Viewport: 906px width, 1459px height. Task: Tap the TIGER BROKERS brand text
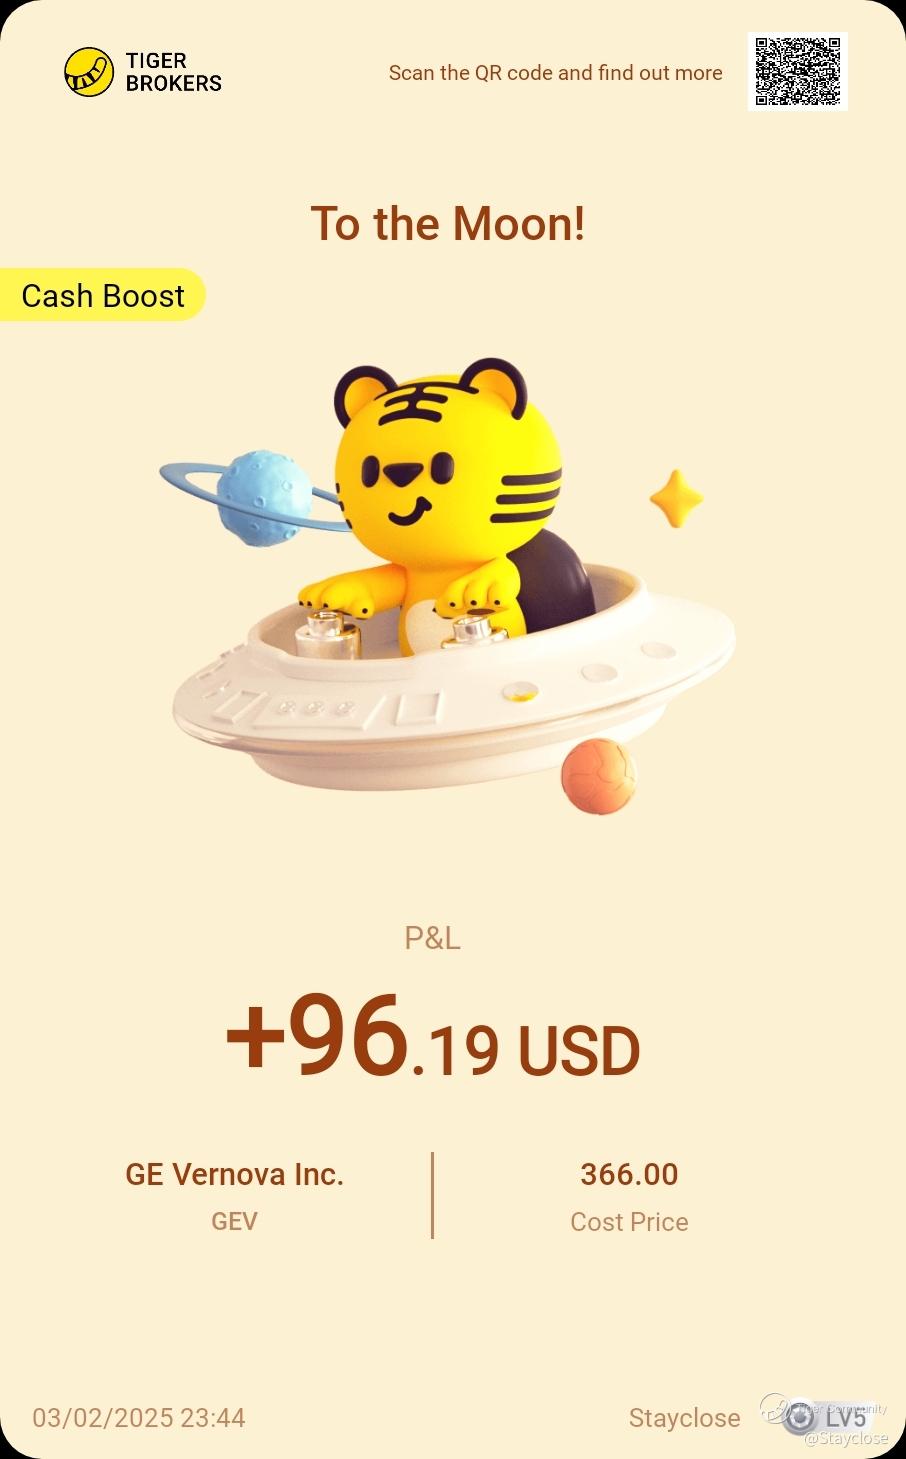point(173,72)
